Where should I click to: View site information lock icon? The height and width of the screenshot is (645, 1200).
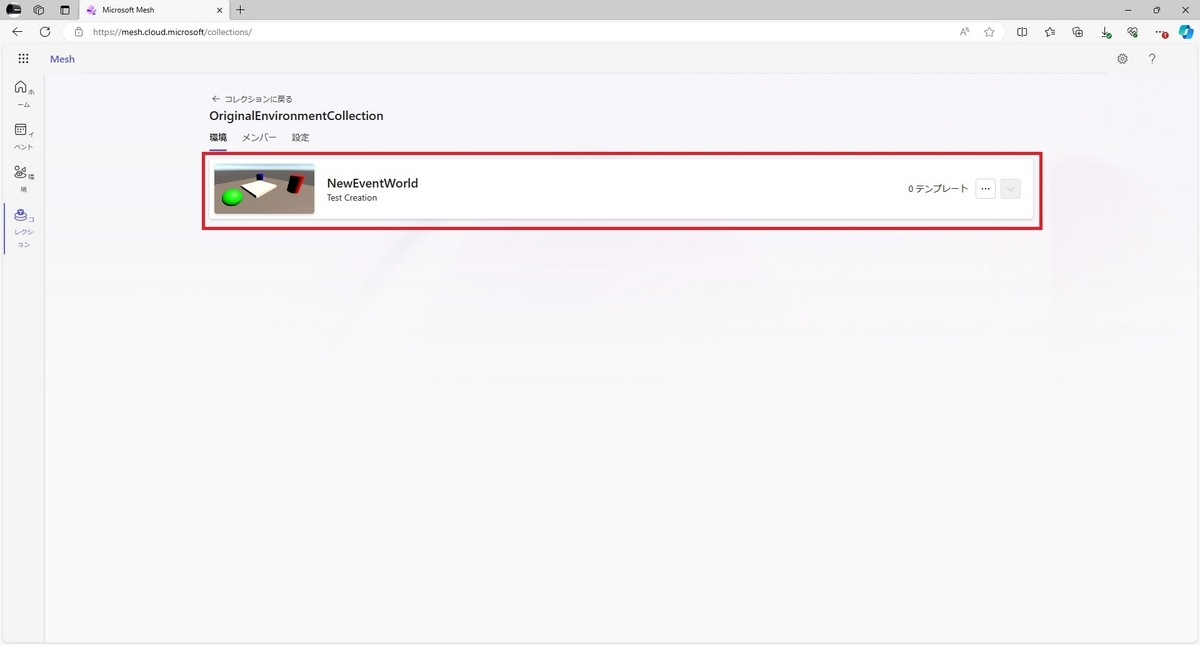[79, 32]
